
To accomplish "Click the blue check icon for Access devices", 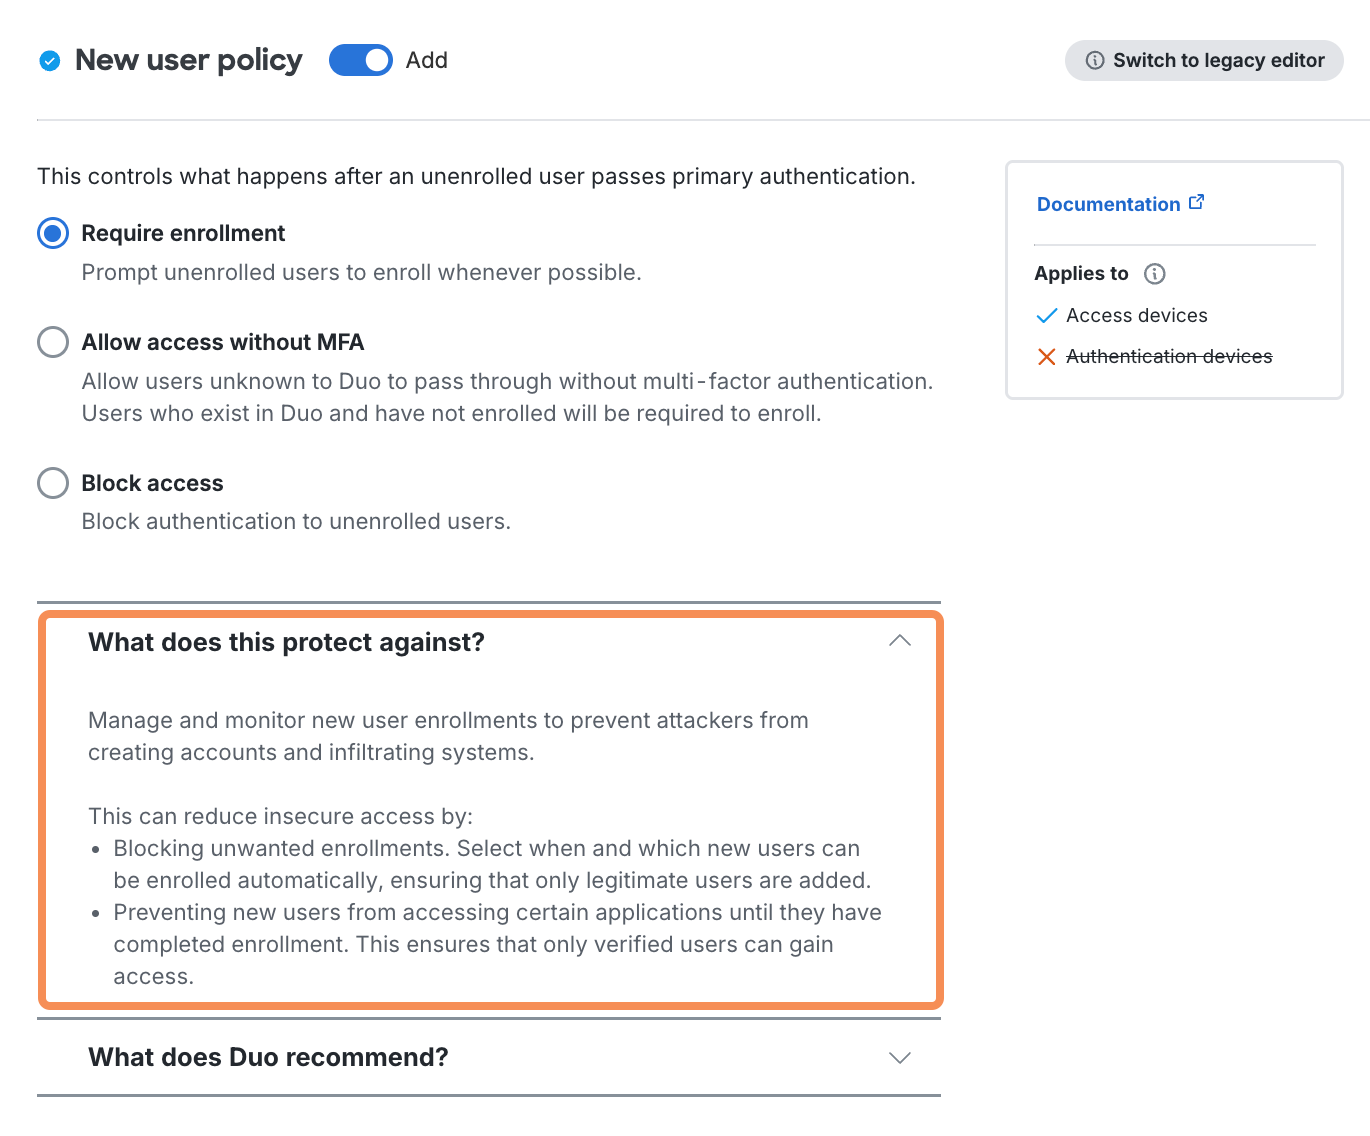I will [1047, 316].
